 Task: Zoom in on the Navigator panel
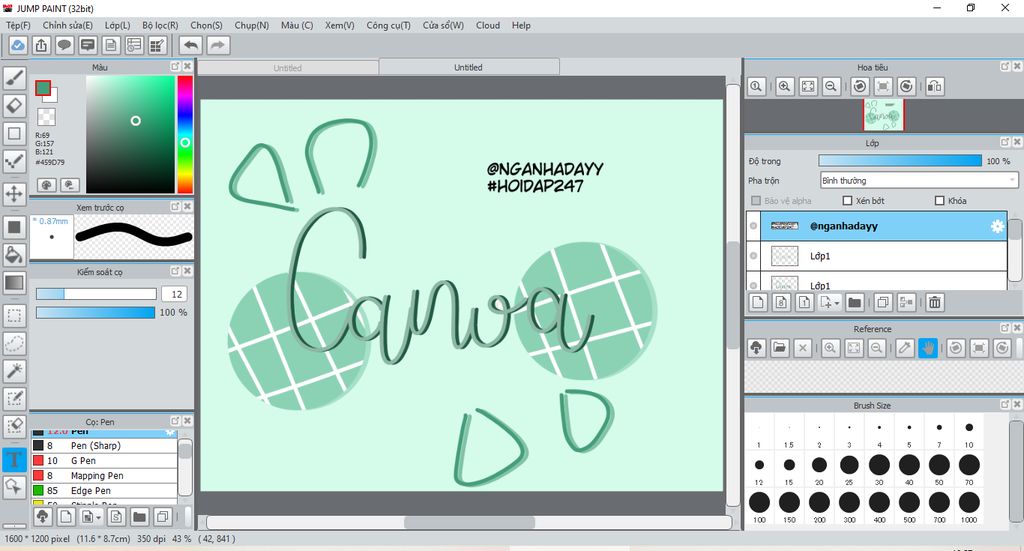click(x=784, y=86)
